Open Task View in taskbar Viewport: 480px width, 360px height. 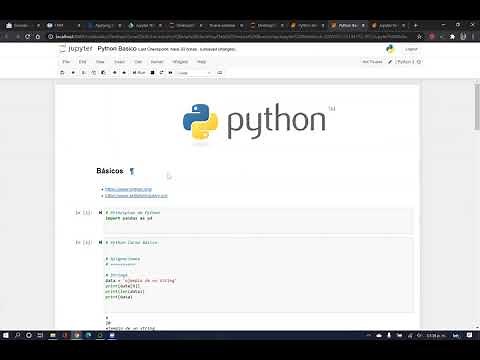tap(40, 335)
